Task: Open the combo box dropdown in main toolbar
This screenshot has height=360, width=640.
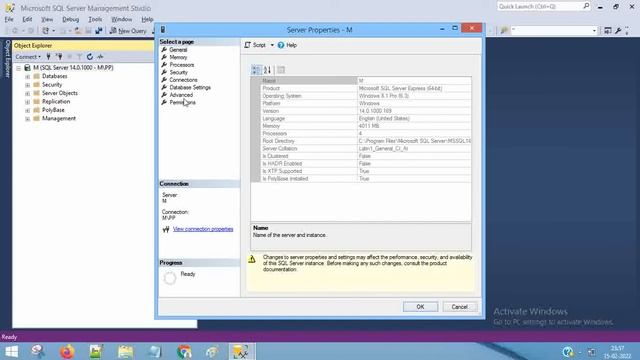Action: click(x=594, y=31)
